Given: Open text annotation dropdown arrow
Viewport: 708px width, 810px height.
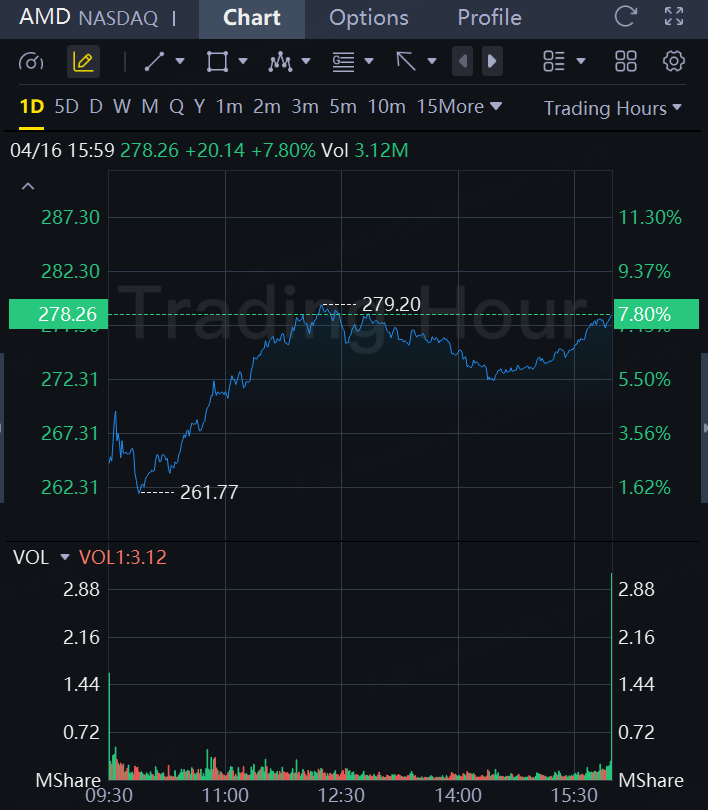Looking at the screenshot, I should 369,61.
